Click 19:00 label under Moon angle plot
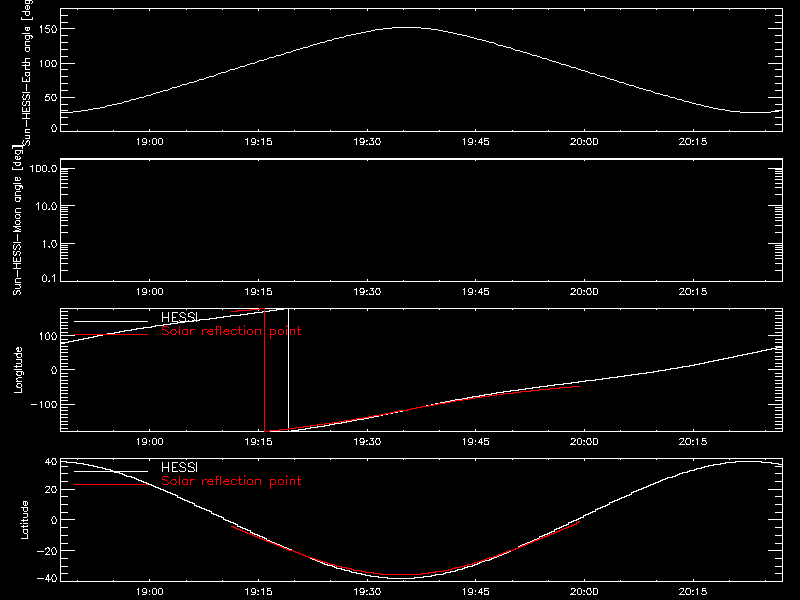Image resolution: width=800 pixels, height=600 pixels. 149,292
